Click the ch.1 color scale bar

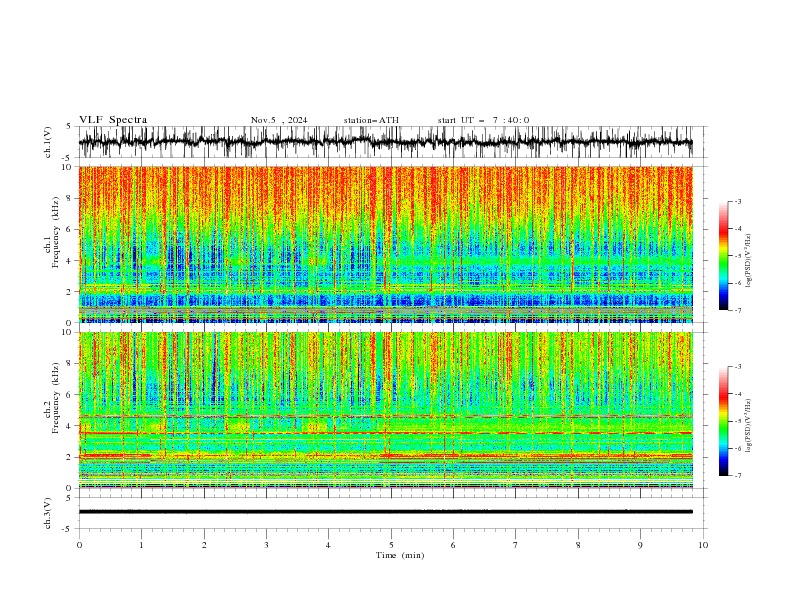click(x=723, y=256)
